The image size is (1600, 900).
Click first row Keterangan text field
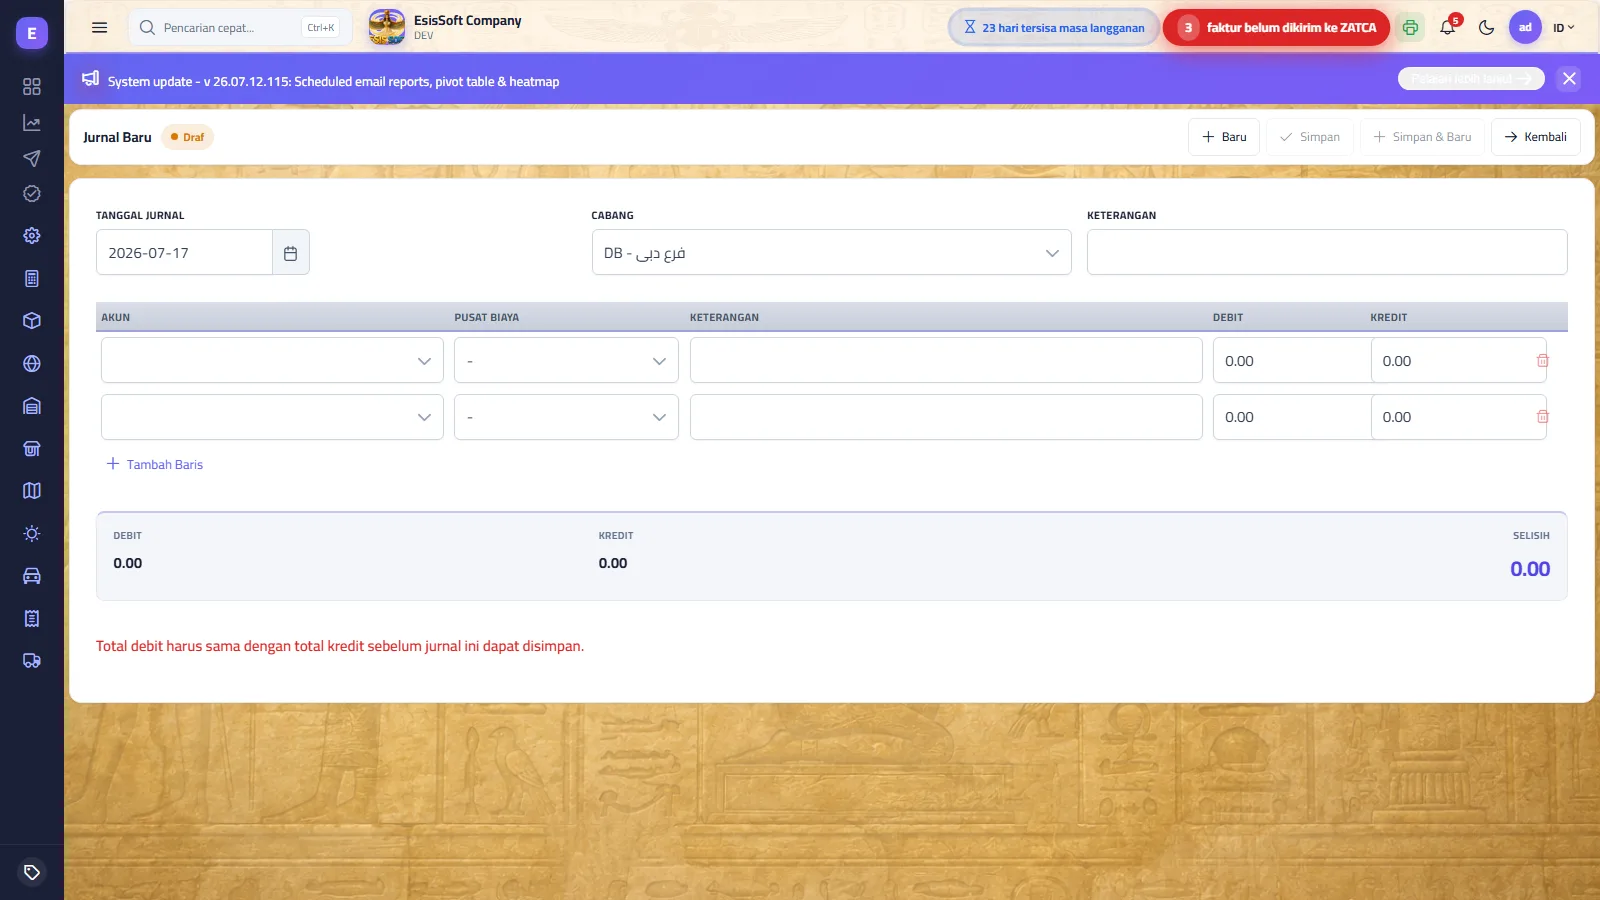(x=946, y=360)
